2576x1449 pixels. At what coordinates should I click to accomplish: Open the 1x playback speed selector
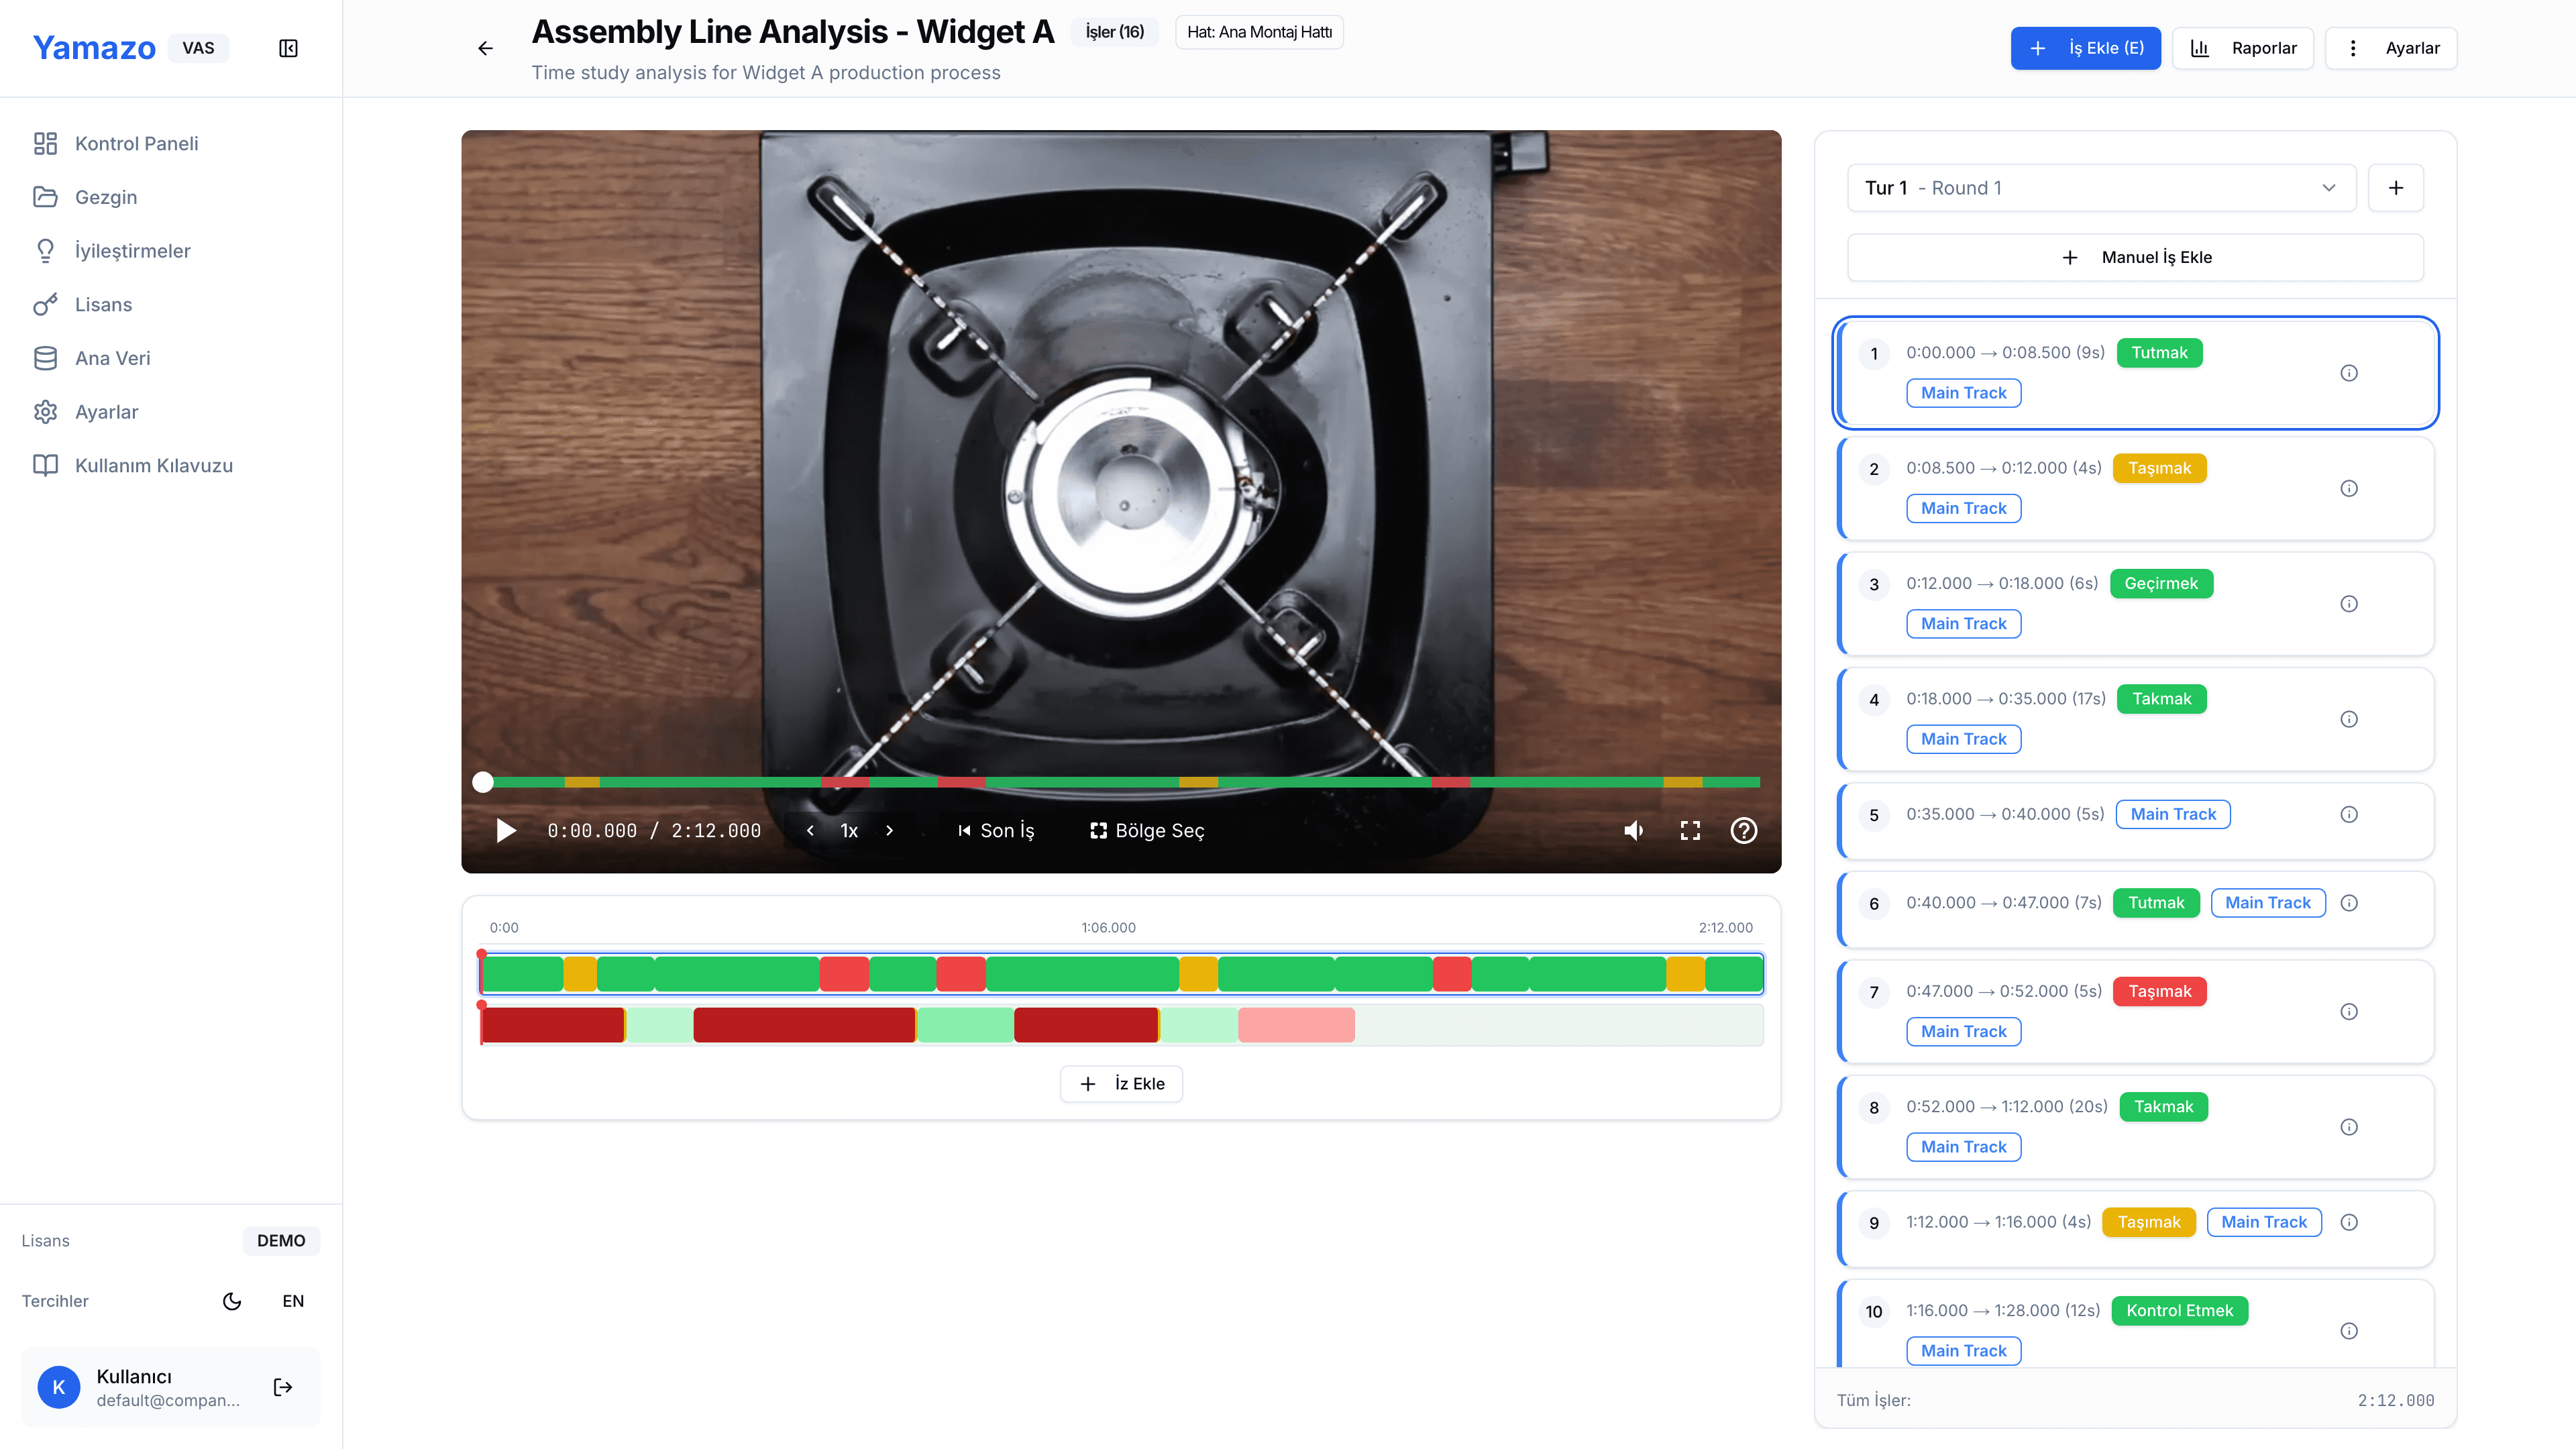(849, 830)
